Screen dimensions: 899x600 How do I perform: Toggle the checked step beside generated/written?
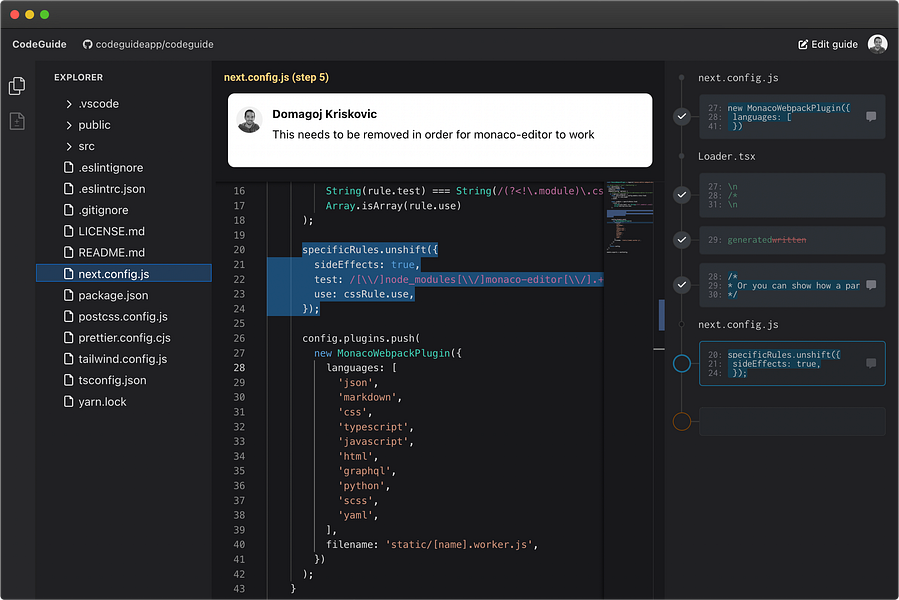(x=682, y=240)
